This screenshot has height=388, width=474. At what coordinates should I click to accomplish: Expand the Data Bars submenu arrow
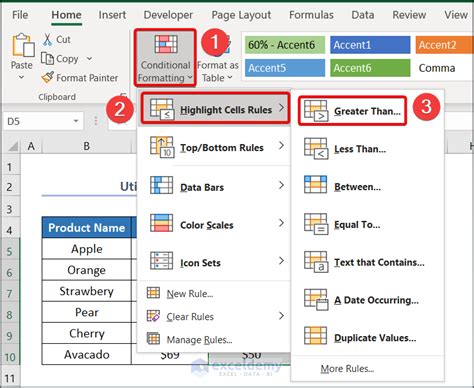282,185
